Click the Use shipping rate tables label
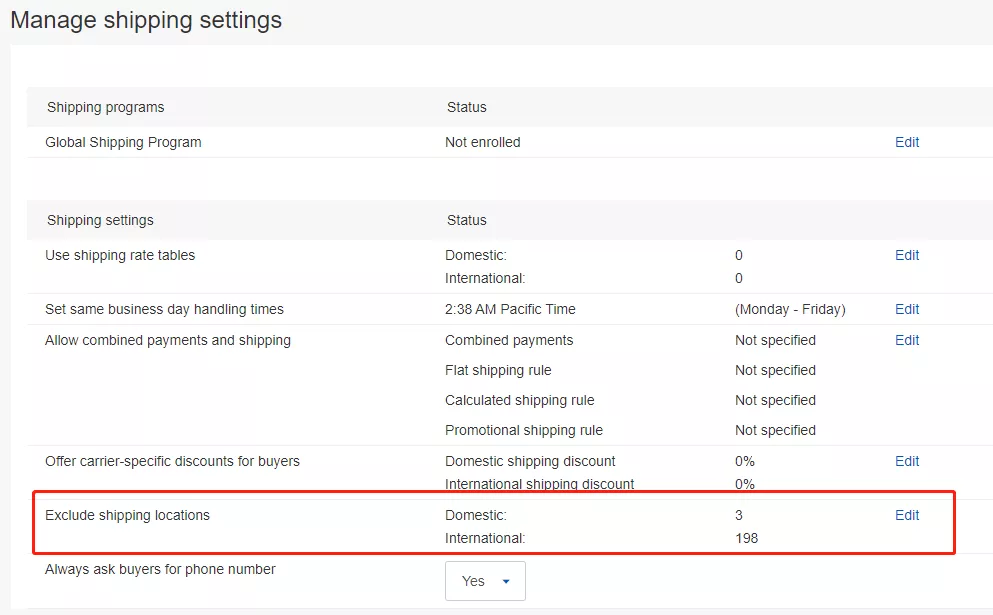 point(120,255)
